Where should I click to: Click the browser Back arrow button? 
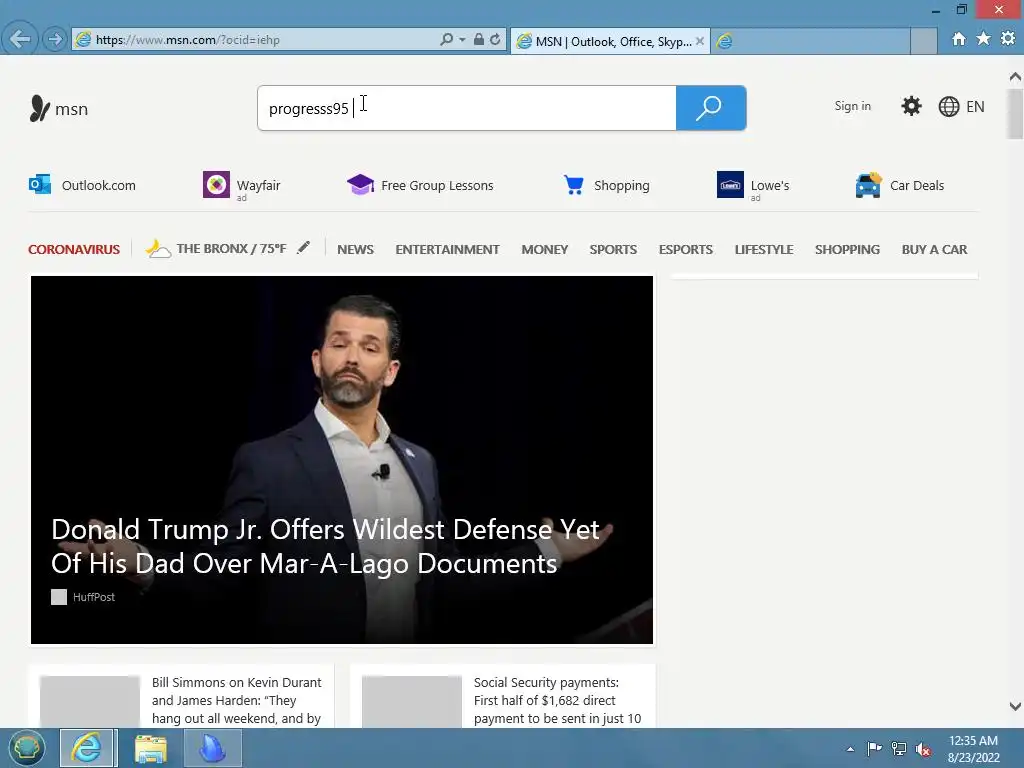[20, 39]
